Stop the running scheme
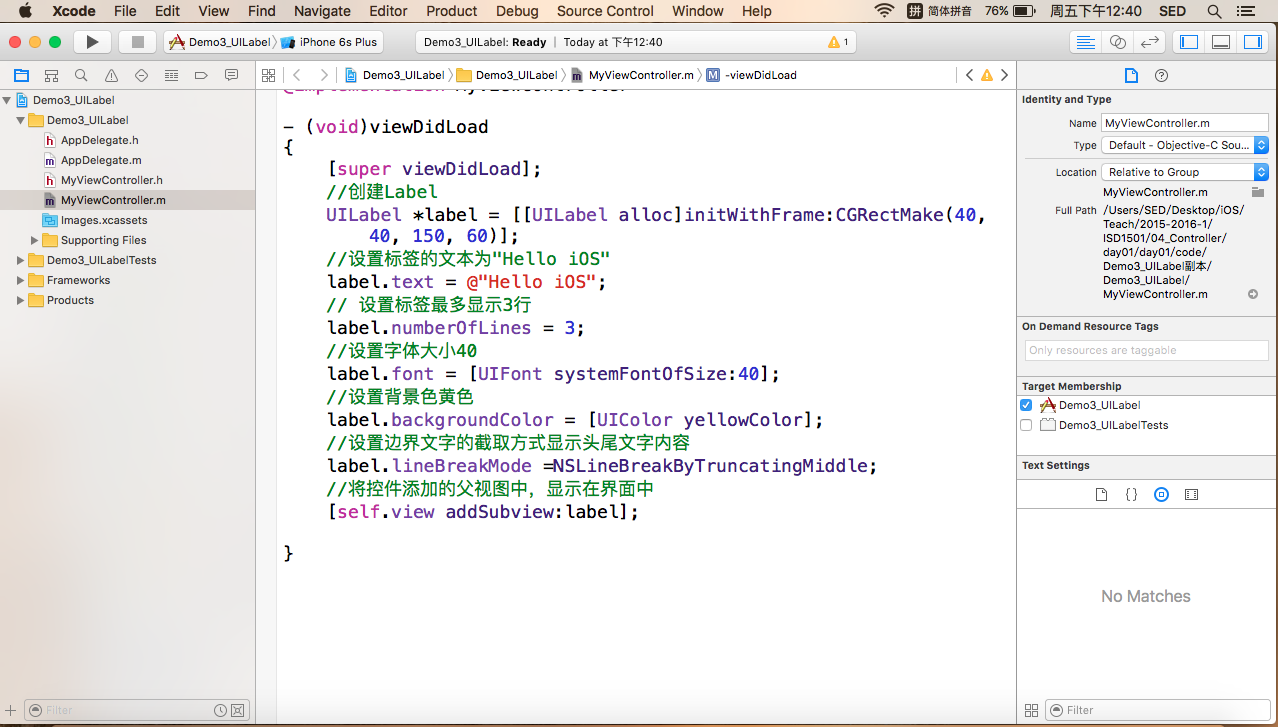The height and width of the screenshot is (727, 1278). click(x=138, y=42)
